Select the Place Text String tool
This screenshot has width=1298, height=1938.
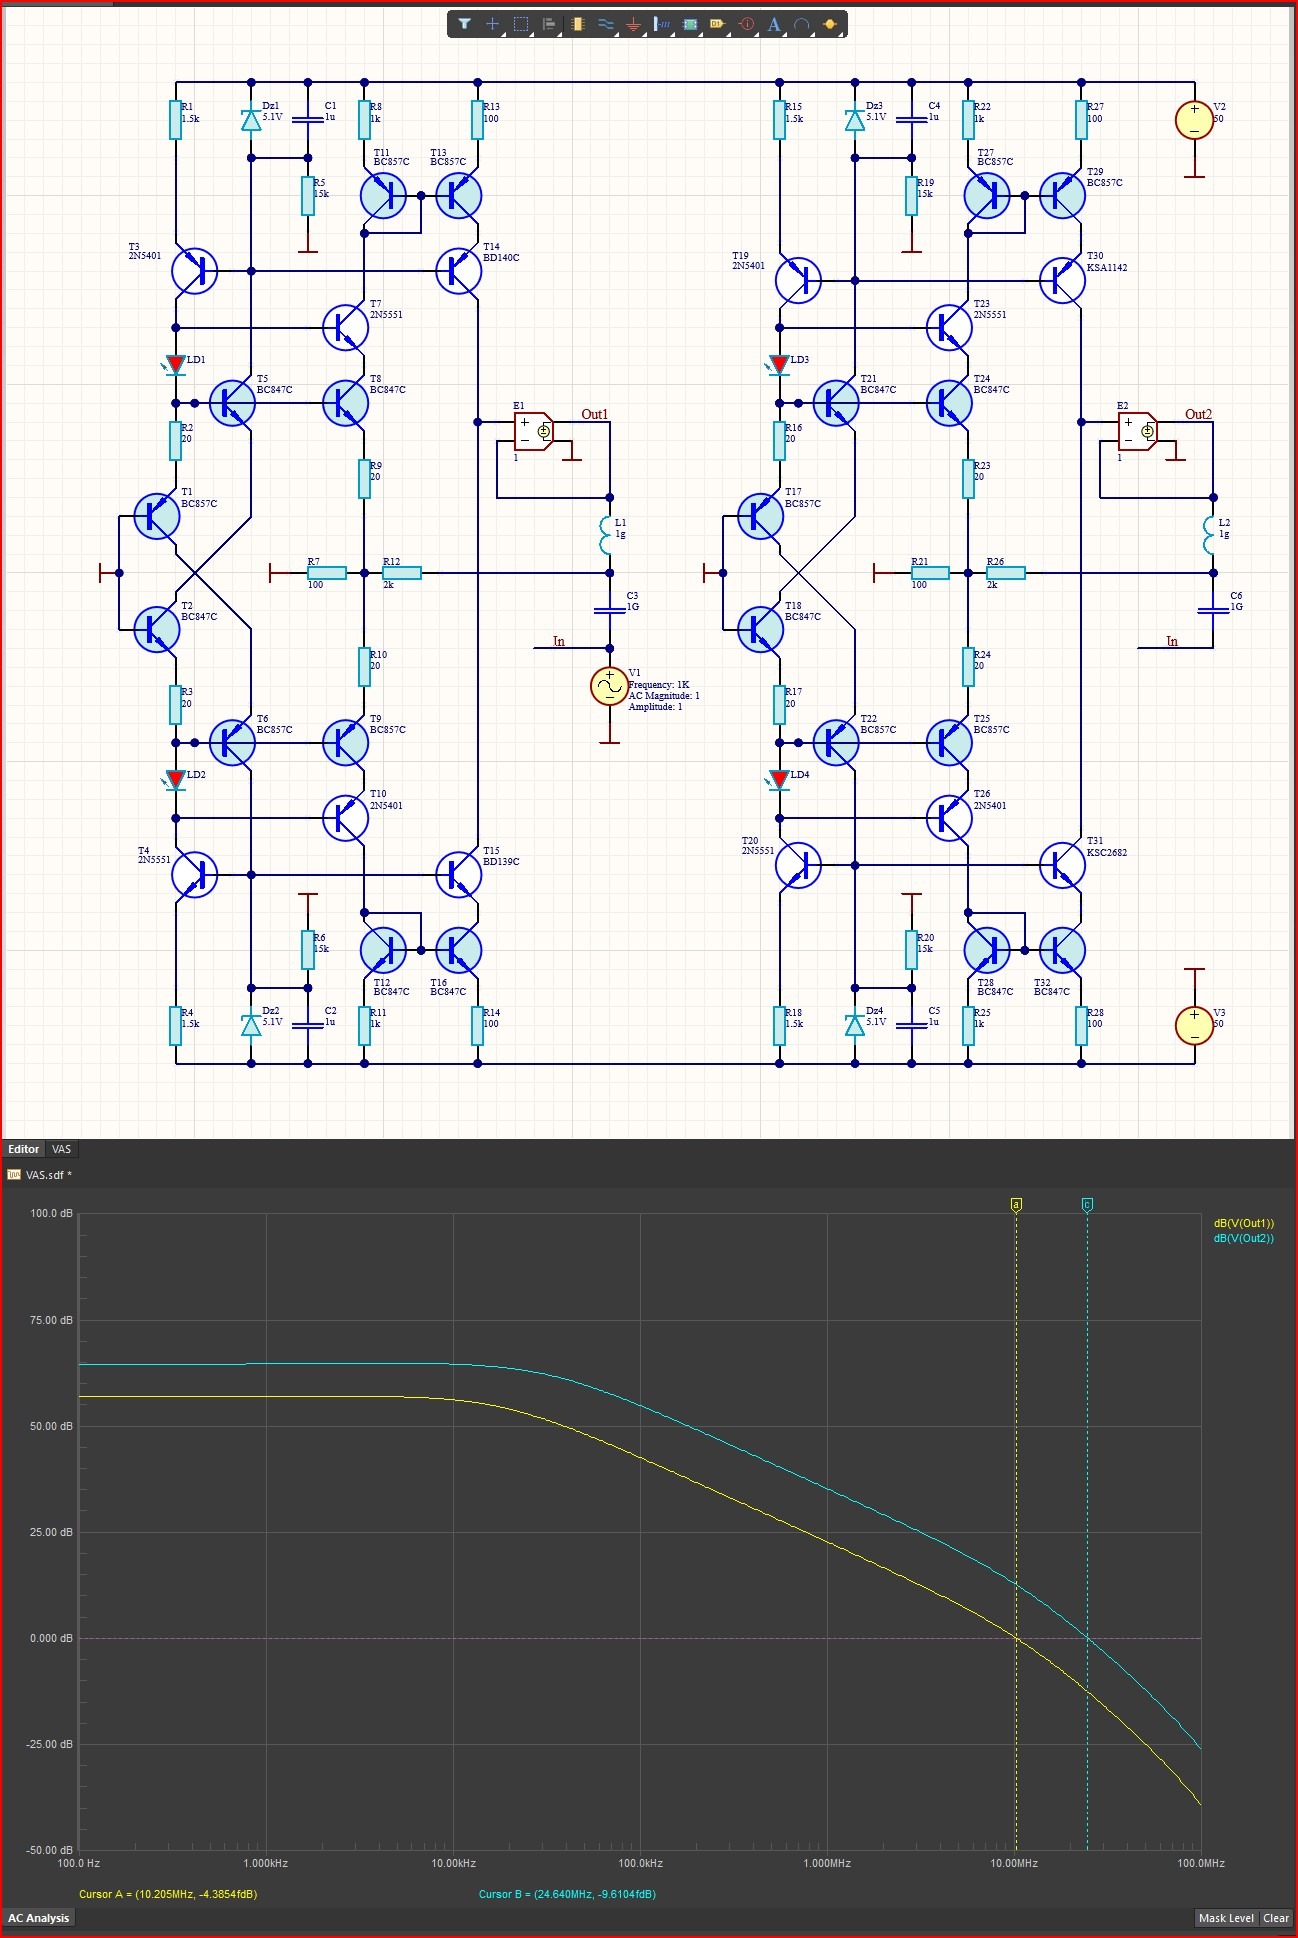click(x=774, y=24)
